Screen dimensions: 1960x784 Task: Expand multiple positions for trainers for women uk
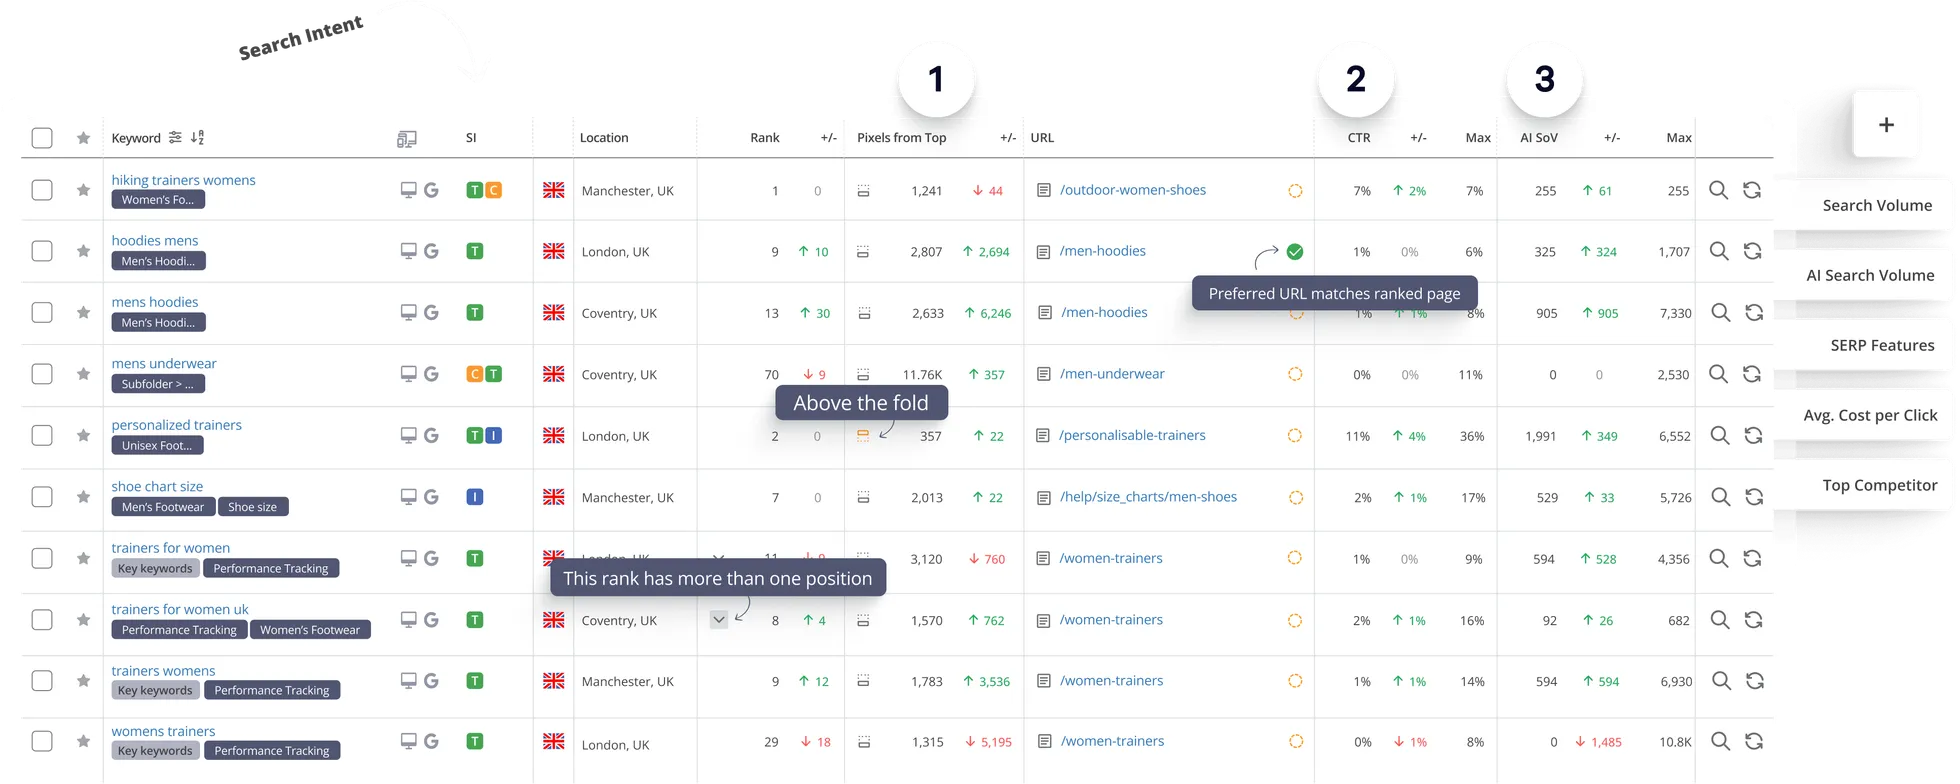pyautogui.click(x=718, y=620)
